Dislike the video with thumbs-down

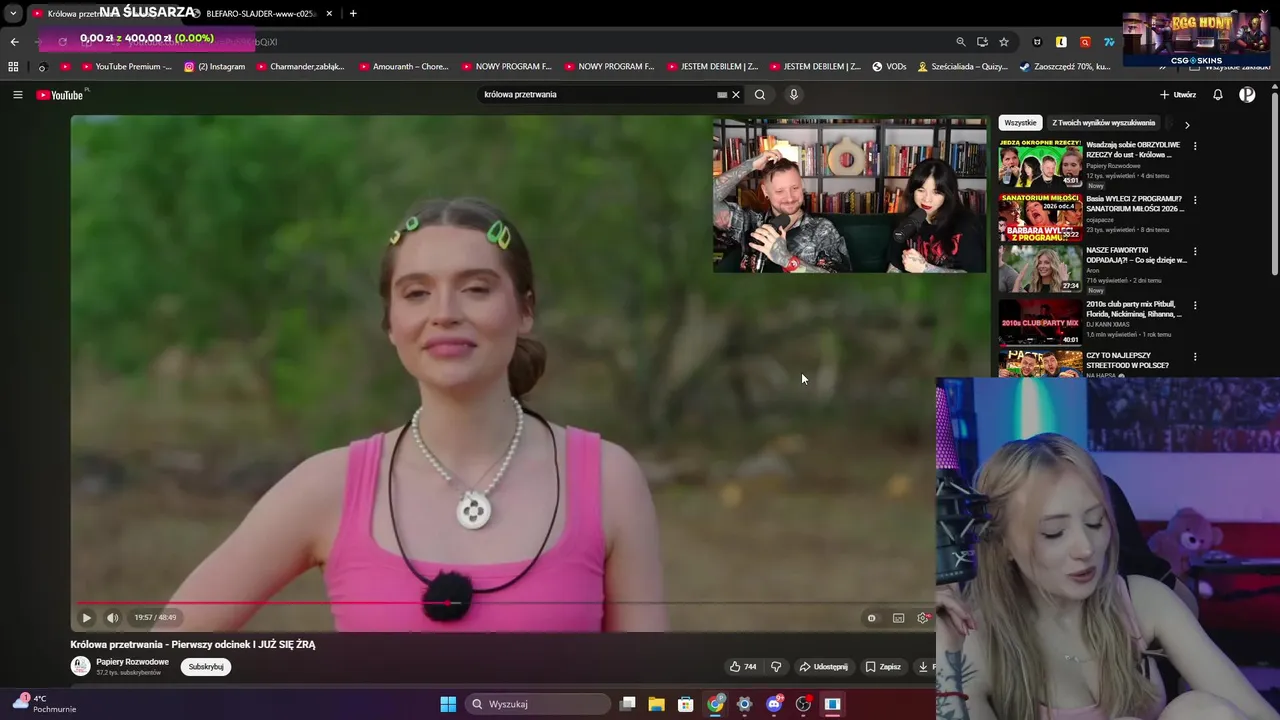[x=776, y=667]
